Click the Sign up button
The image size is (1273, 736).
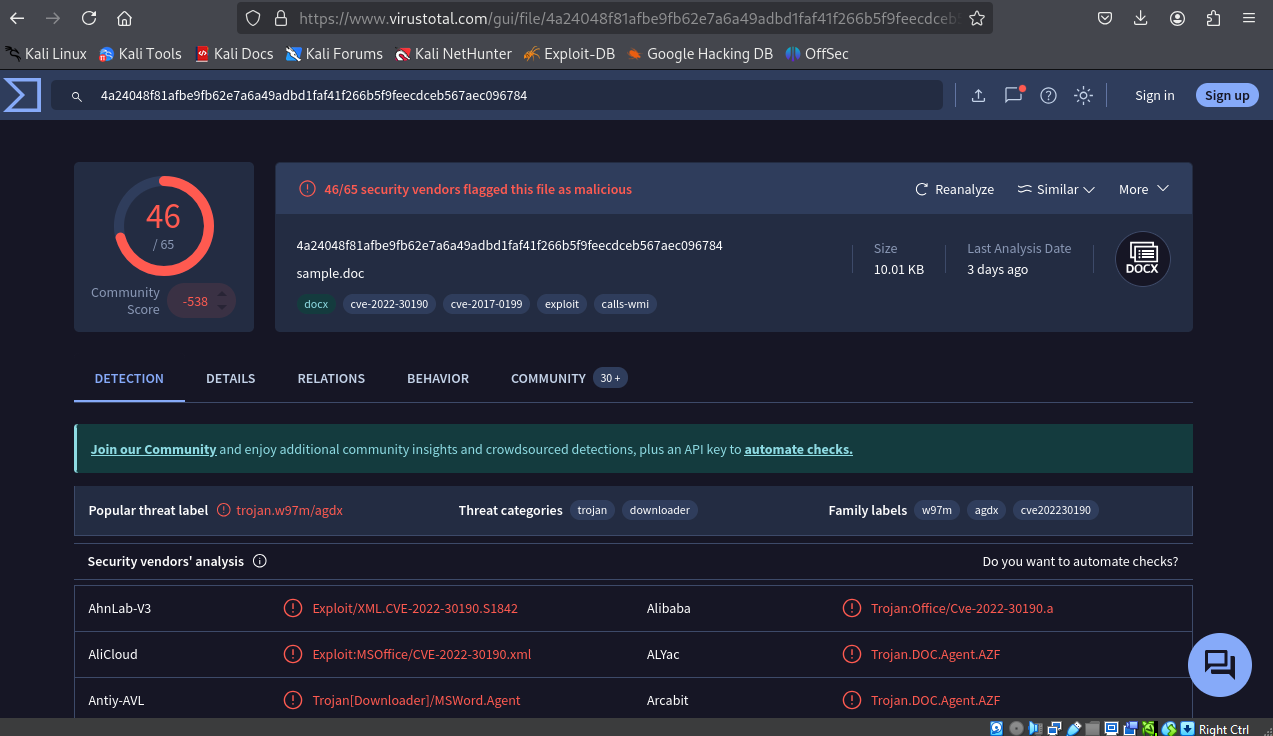pyautogui.click(x=1227, y=95)
